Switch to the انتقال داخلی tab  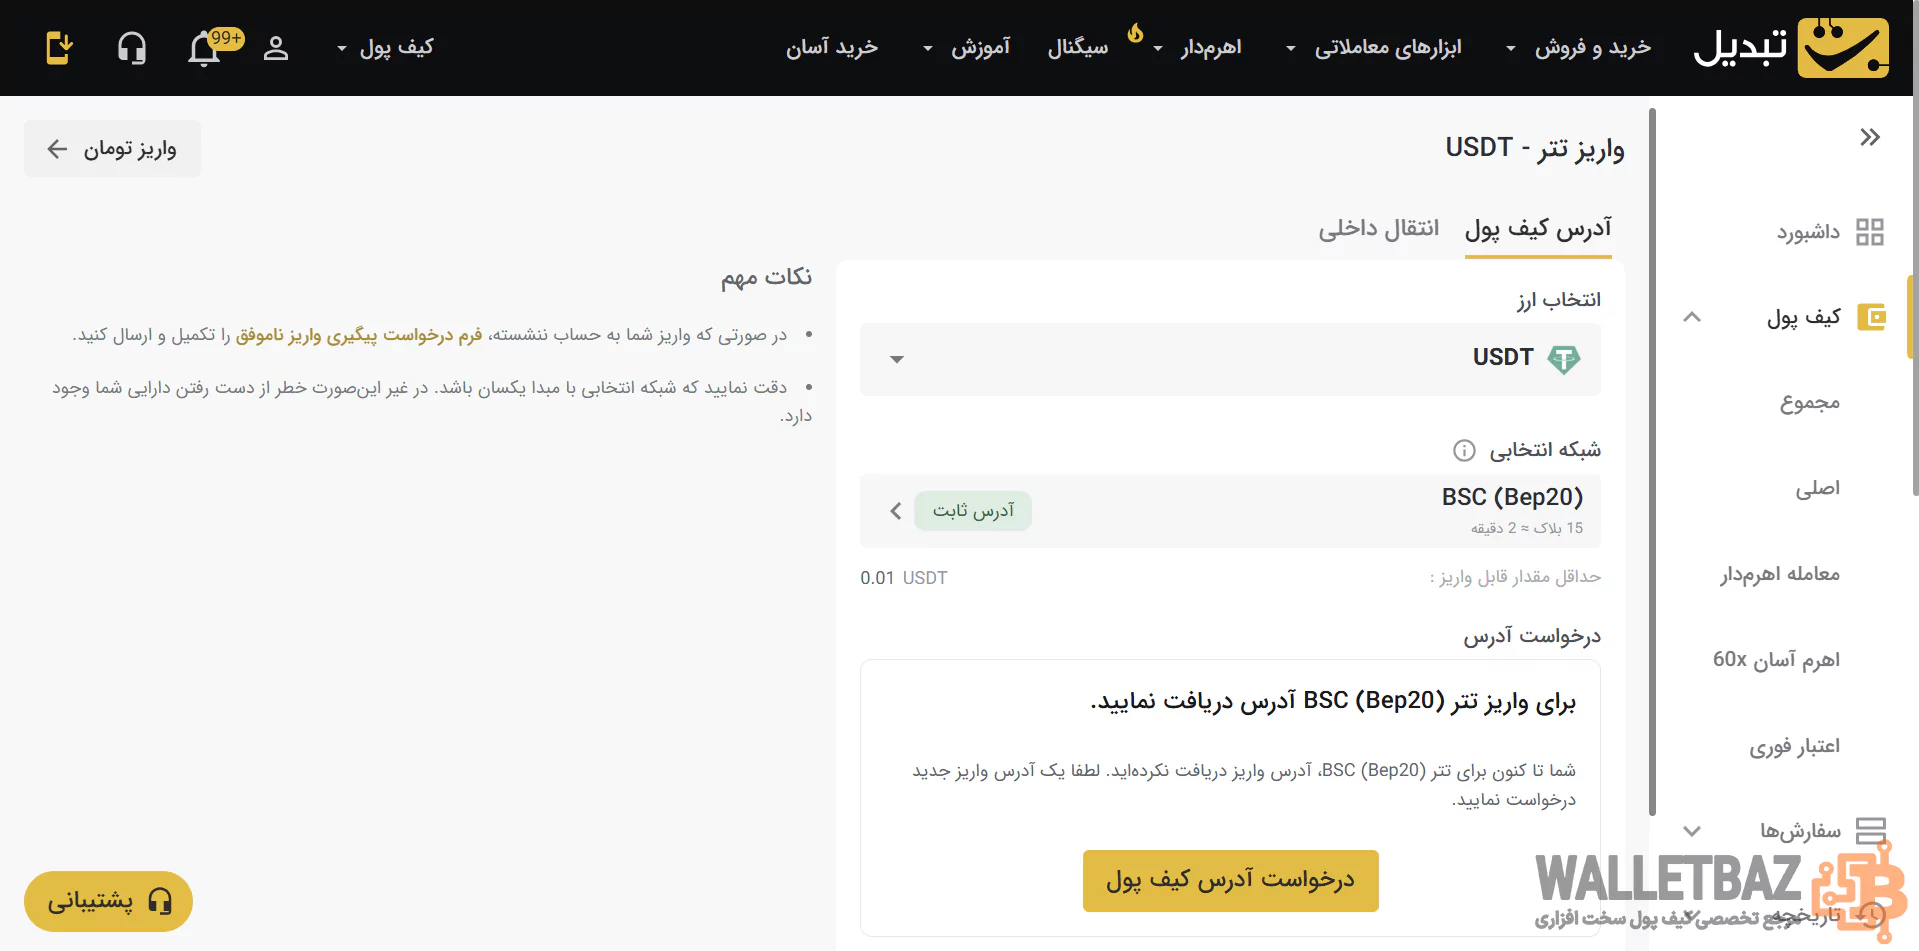click(x=1378, y=229)
